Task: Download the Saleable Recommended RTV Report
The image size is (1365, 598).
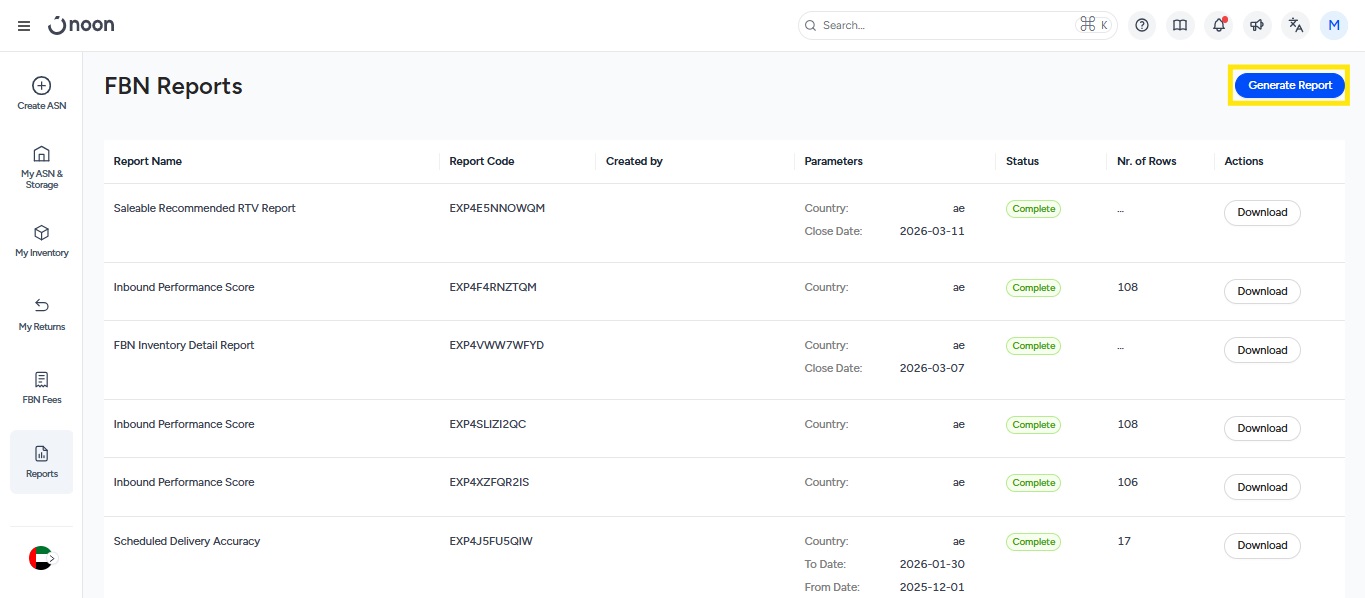Action: (x=1262, y=213)
